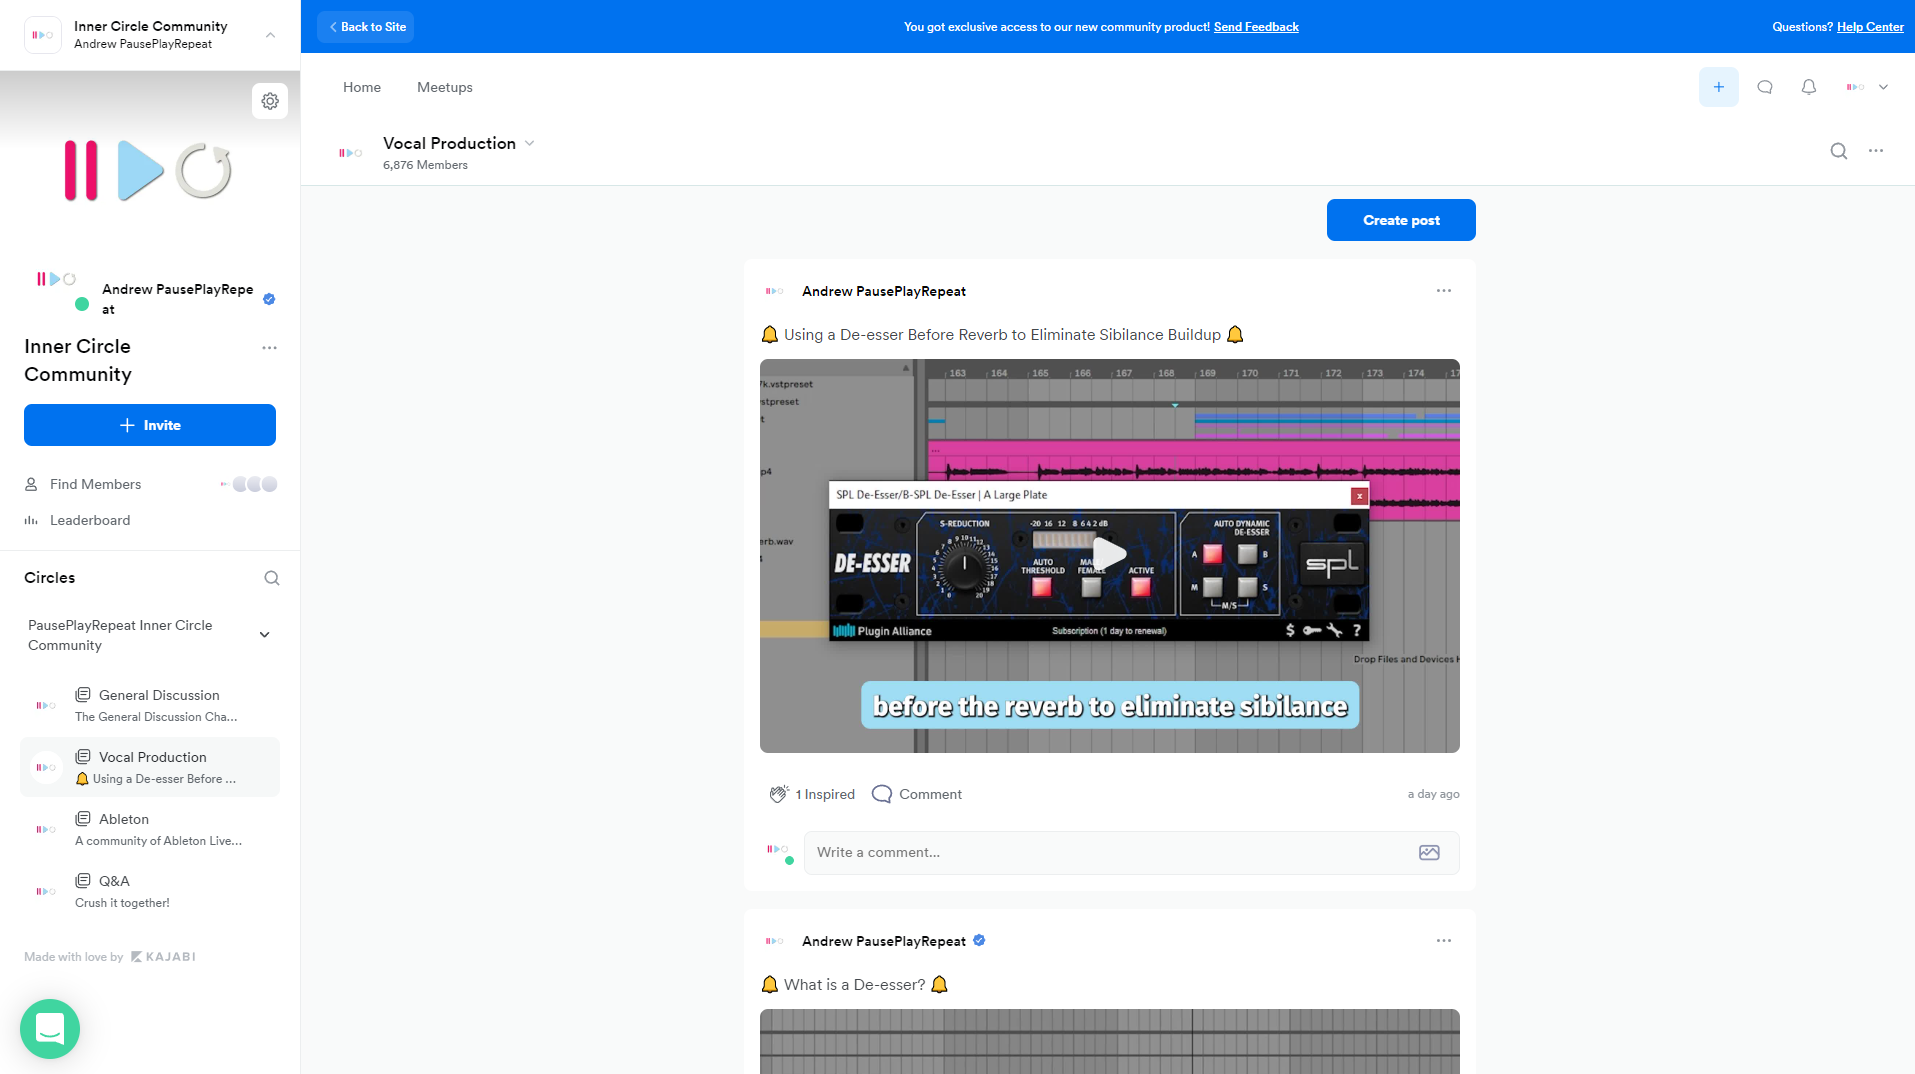Open Vocal Production circle options menu

tap(1876, 151)
